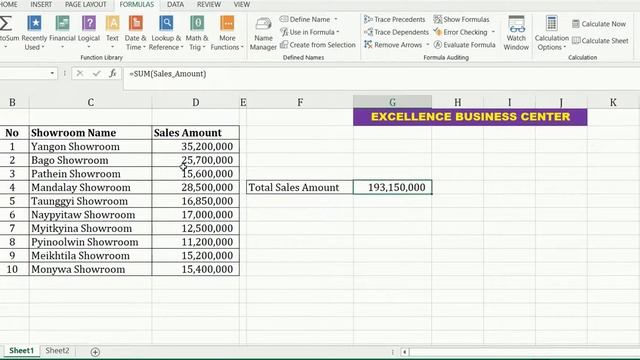Click the EXCELLENCE BUSINESS CENTER banner cell
Viewport: 640px width, 360px height.
(470, 117)
